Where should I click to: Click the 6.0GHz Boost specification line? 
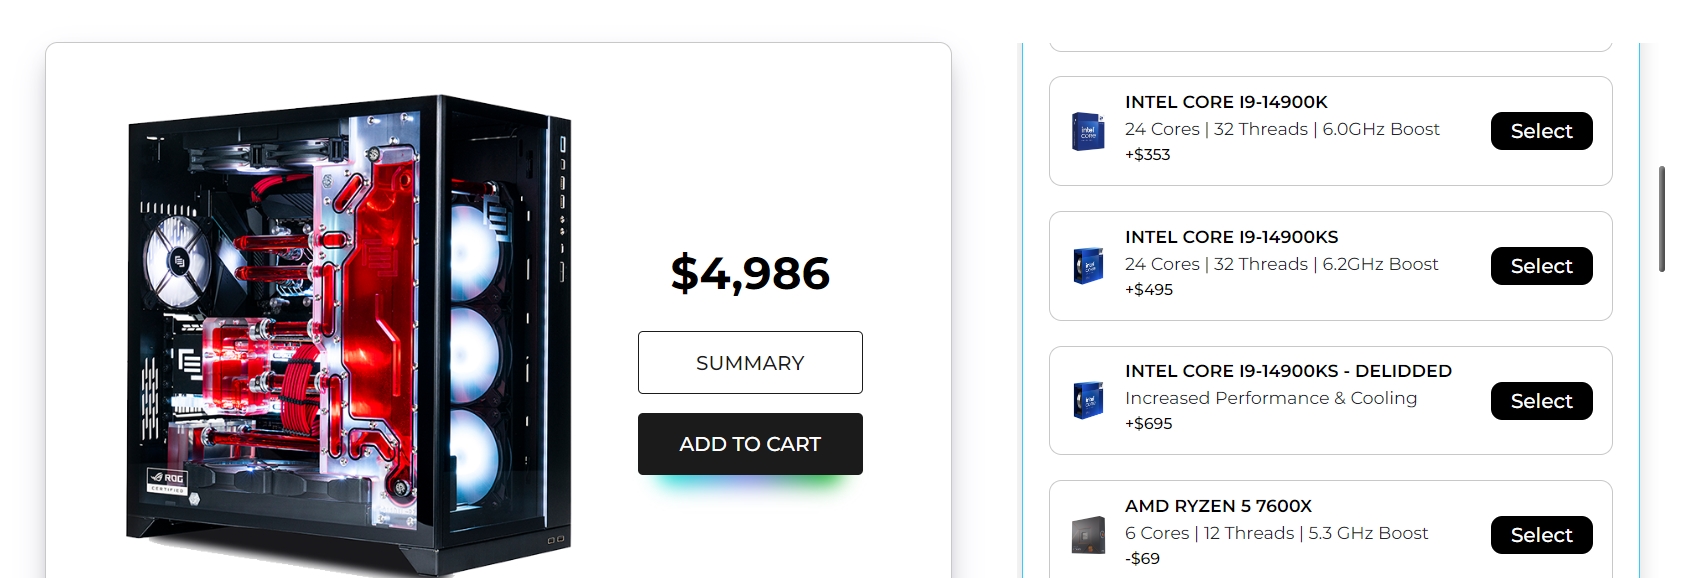point(1282,129)
